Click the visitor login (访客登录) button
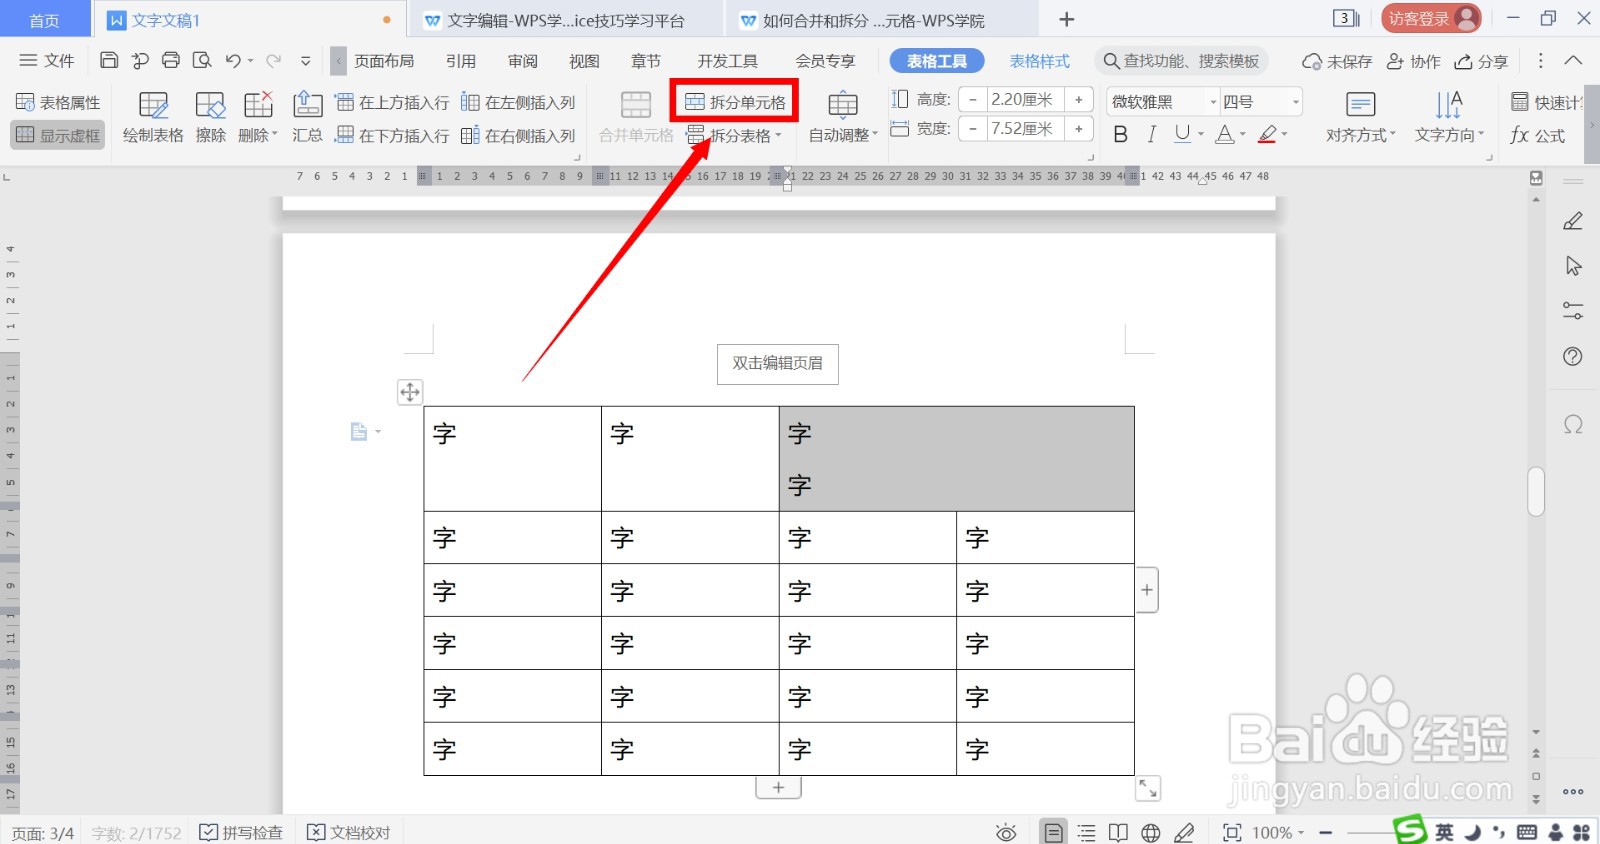Screen dimensions: 1600x844 coord(1431,19)
